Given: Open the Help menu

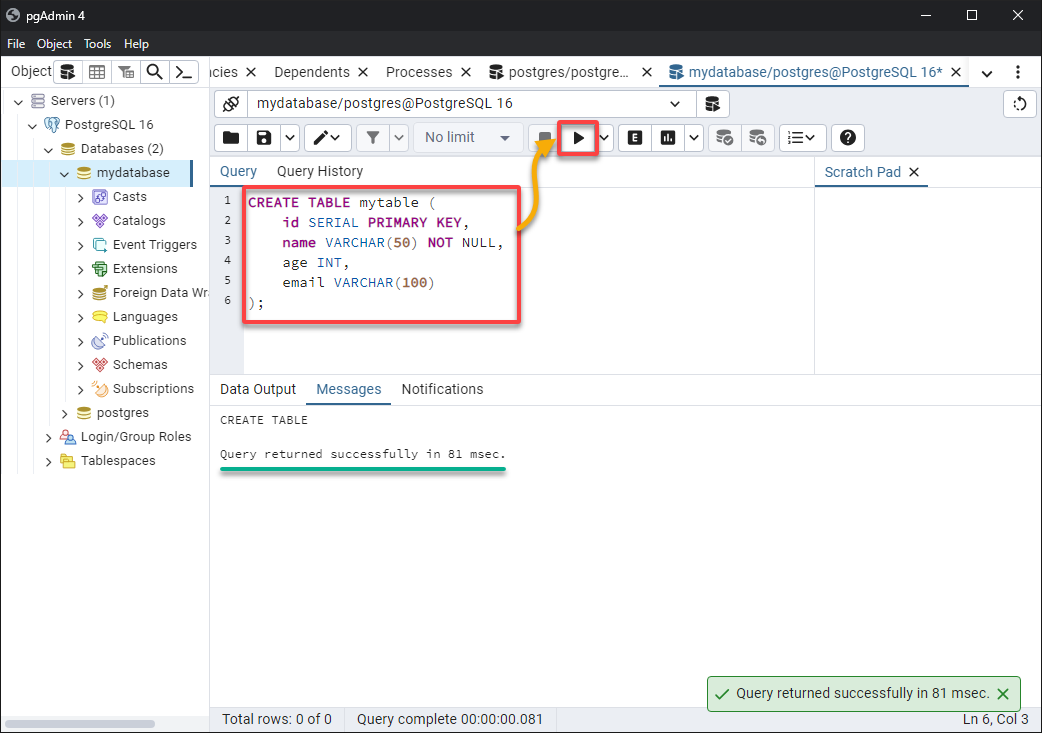Looking at the screenshot, I should click(136, 44).
